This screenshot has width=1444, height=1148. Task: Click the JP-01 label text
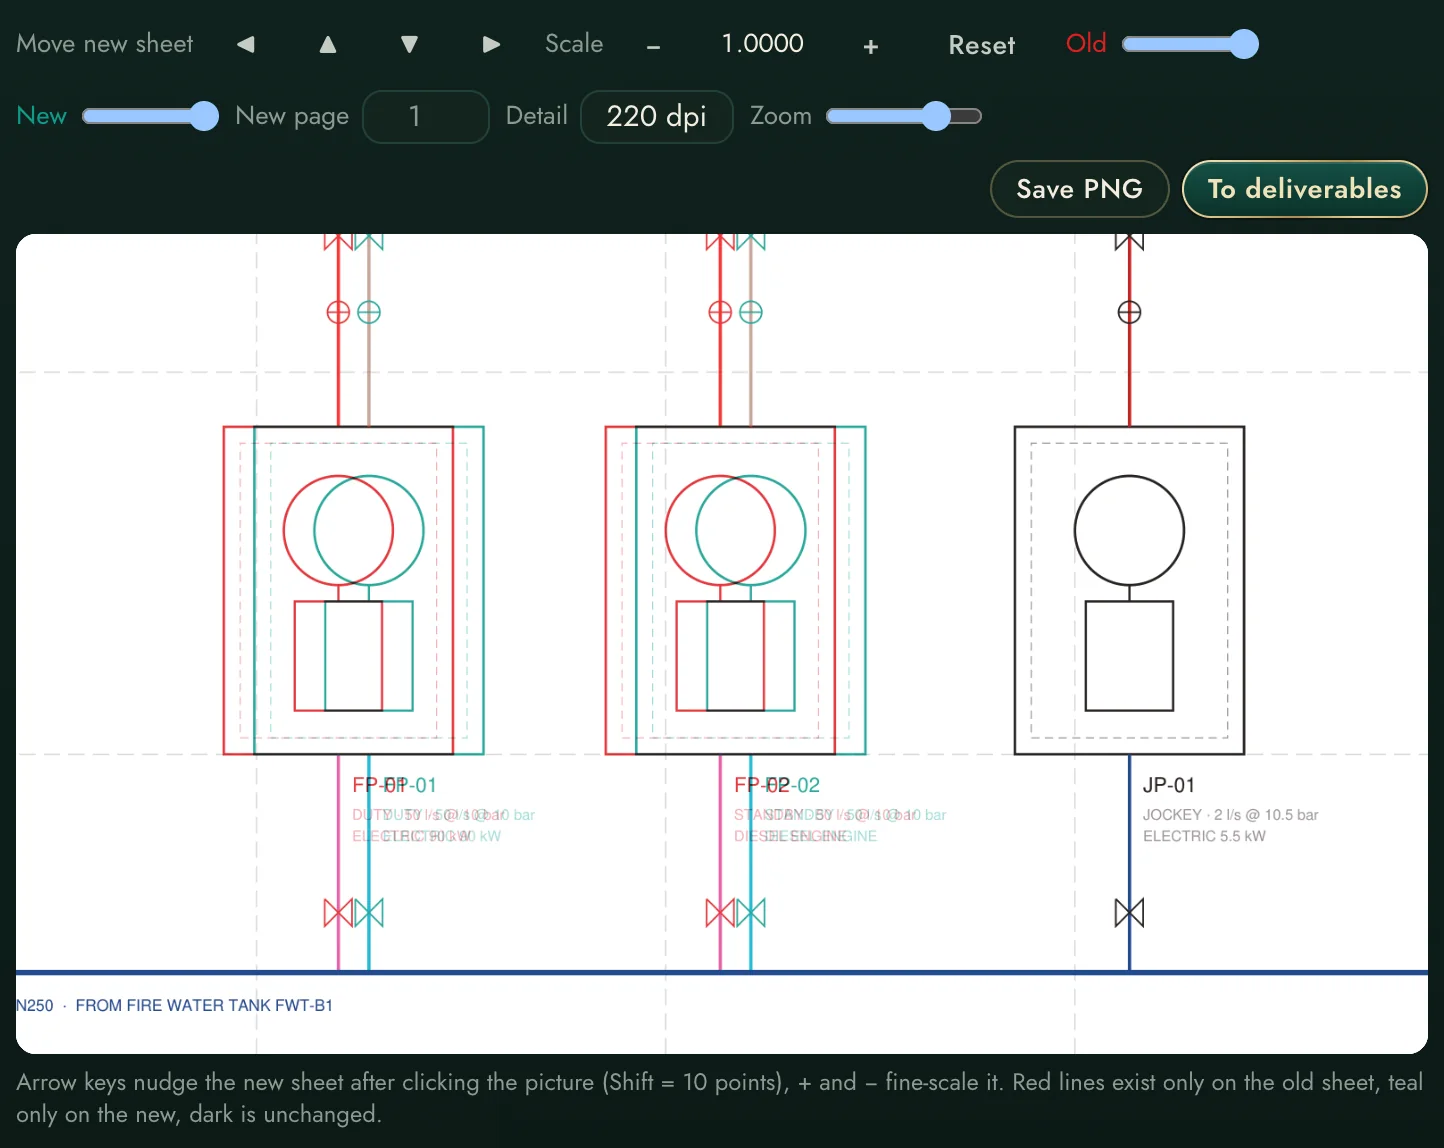(x=1169, y=785)
